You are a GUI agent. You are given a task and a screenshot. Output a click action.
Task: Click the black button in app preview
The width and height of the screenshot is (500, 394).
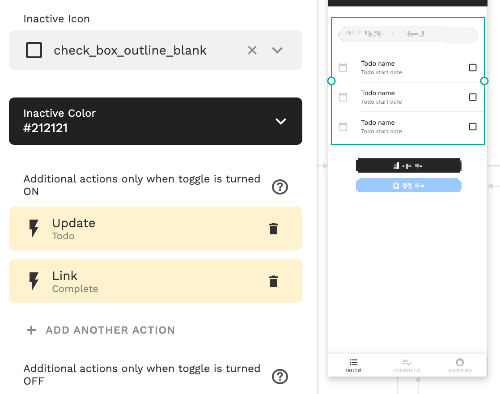pyautogui.click(x=409, y=166)
